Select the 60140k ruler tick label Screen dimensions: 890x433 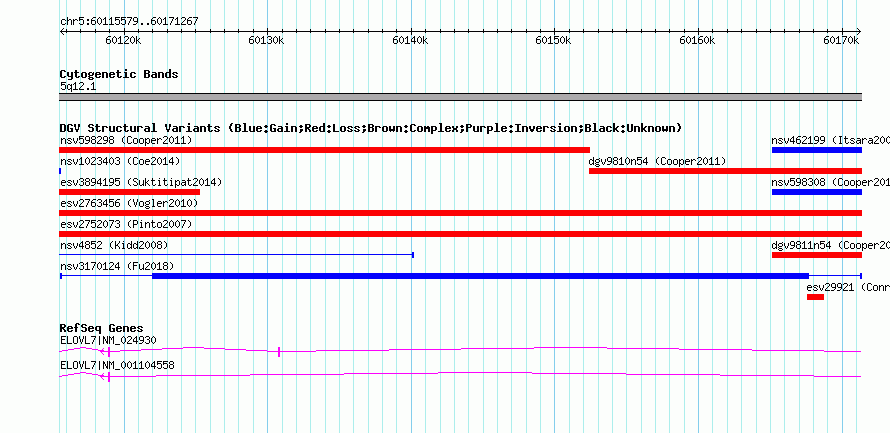pos(410,40)
